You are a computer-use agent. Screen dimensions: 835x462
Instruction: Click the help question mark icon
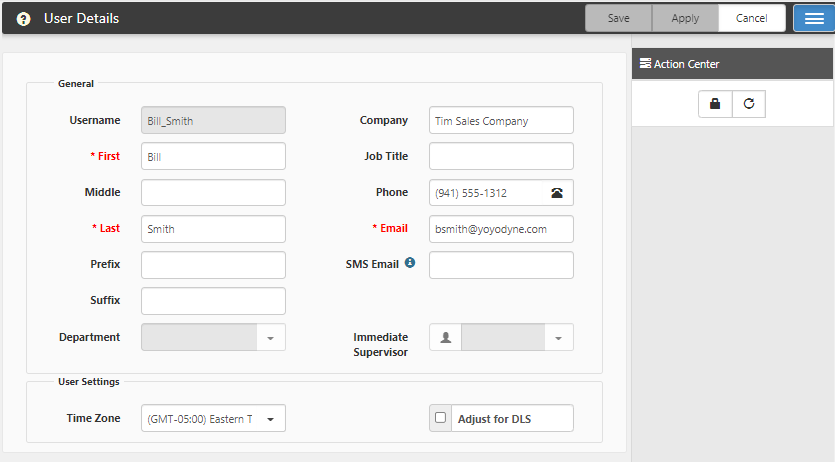click(24, 19)
